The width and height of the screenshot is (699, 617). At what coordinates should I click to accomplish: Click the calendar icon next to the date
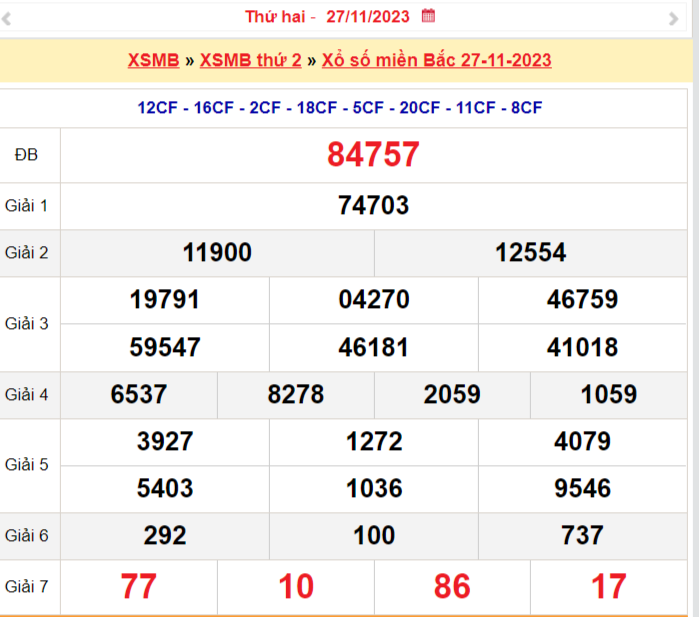429,16
